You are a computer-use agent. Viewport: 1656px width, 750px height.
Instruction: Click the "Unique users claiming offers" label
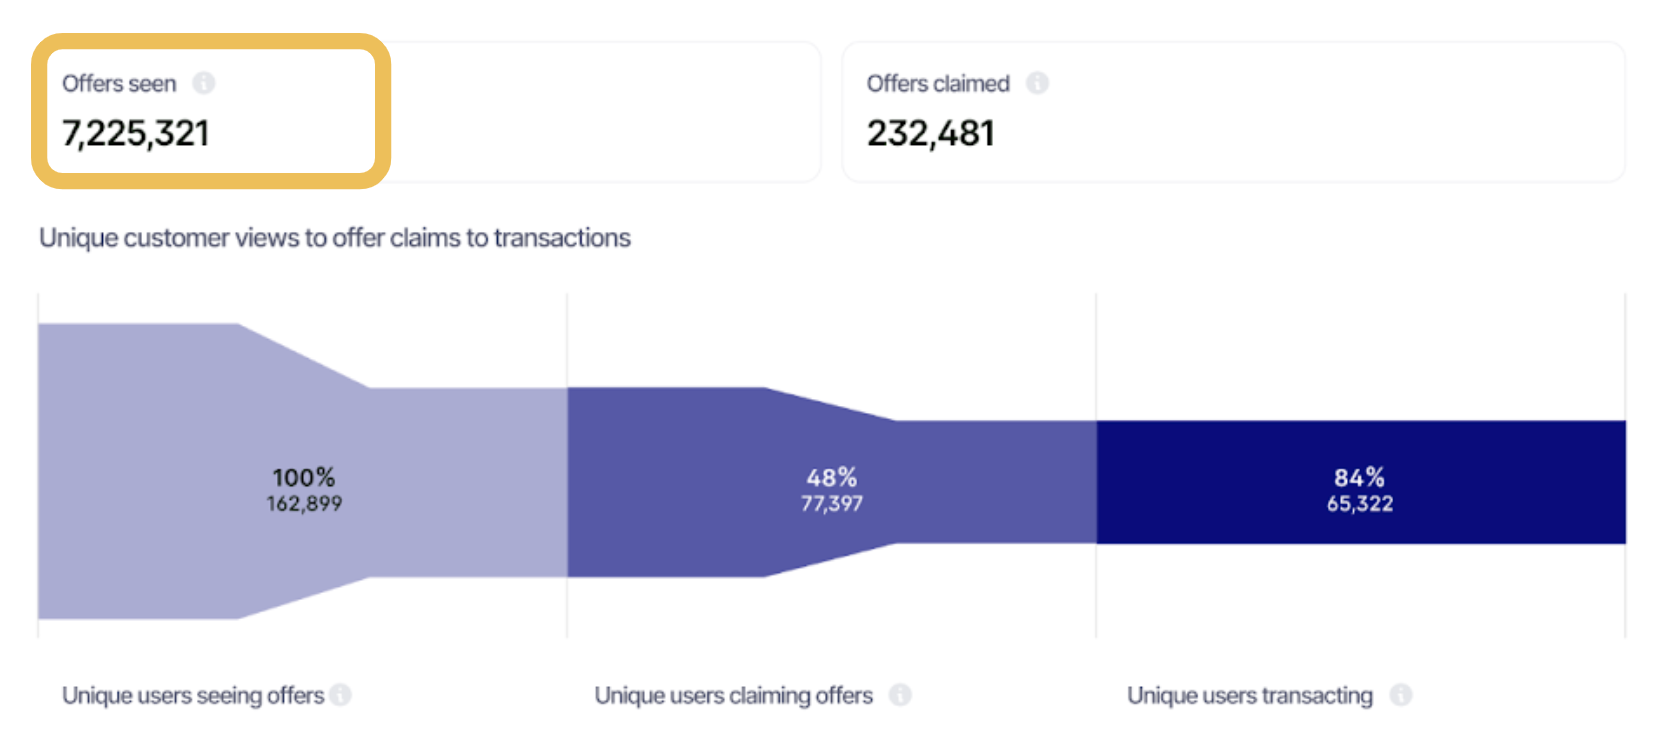point(733,695)
